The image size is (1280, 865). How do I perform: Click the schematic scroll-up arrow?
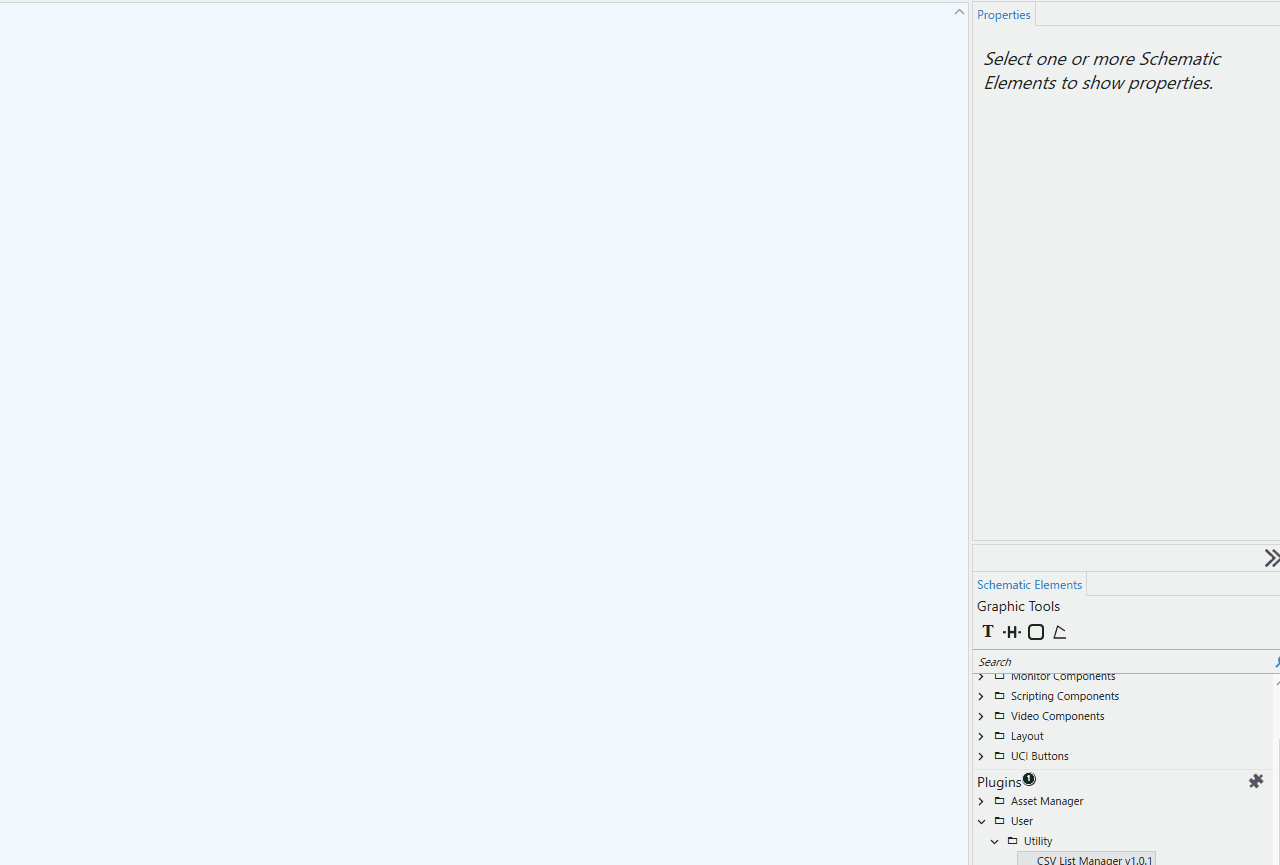point(959,12)
